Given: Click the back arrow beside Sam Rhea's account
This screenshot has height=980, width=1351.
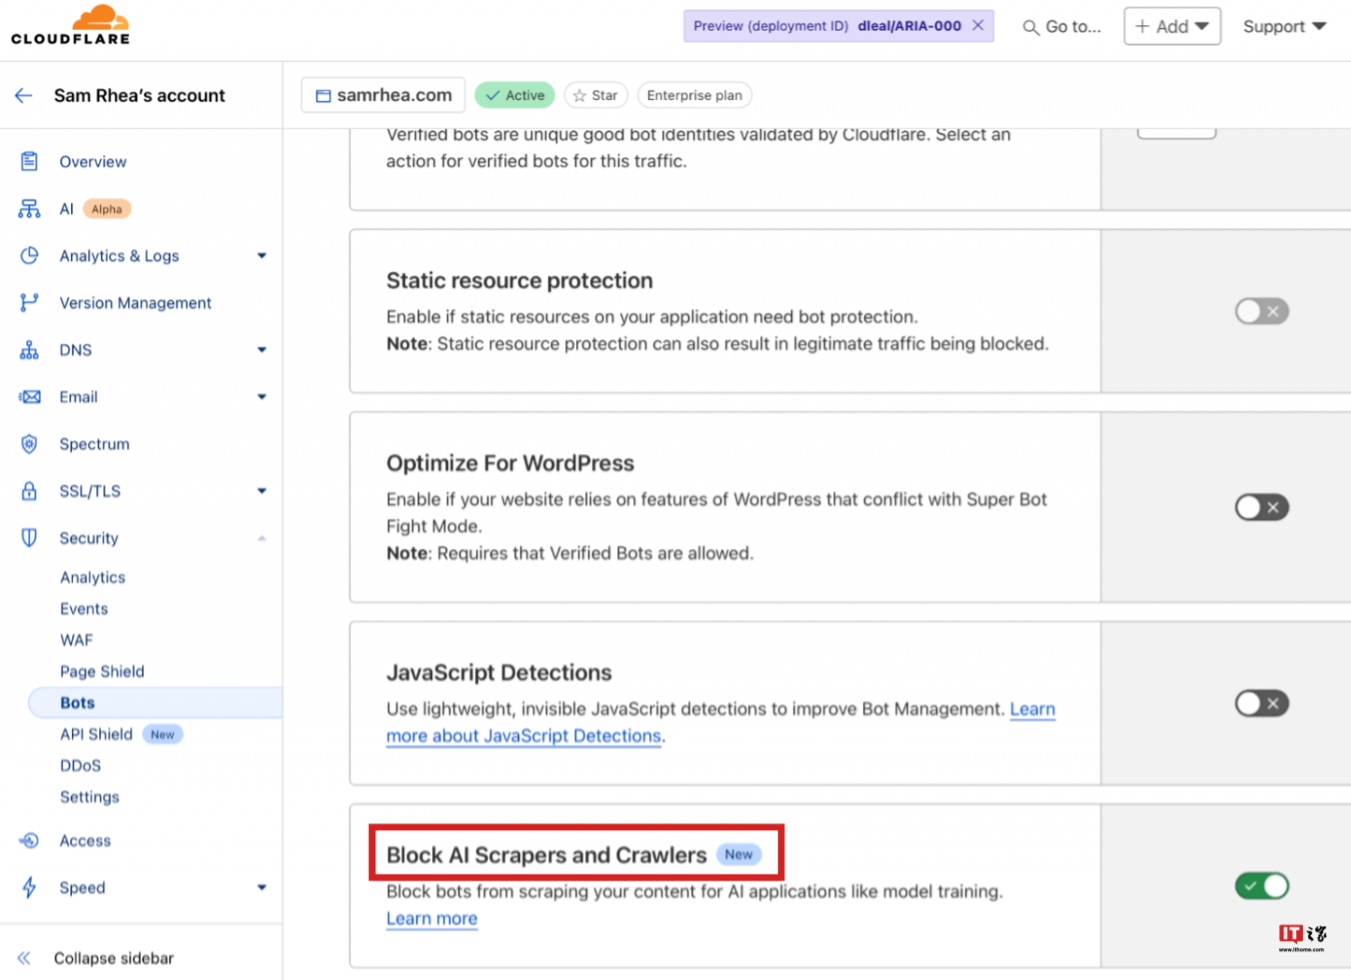Looking at the screenshot, I should point(24,95).
